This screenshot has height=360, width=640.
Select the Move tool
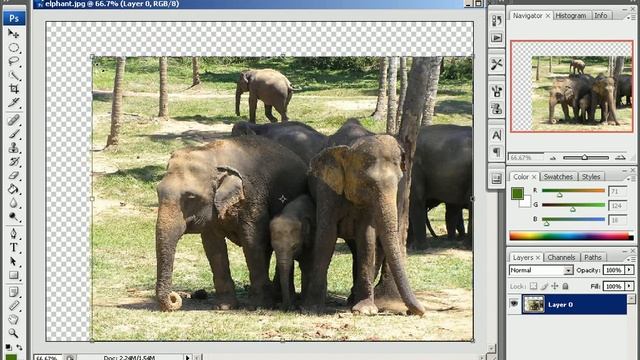pyautogui.click(x=13, y=33)
